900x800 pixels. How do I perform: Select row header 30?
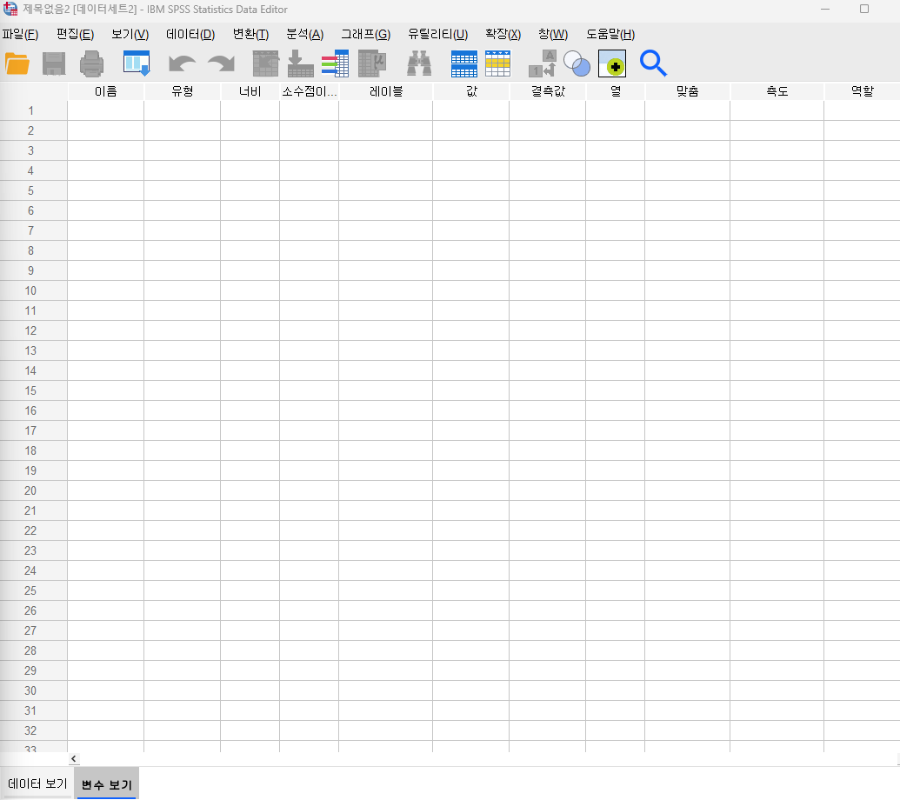33,691
